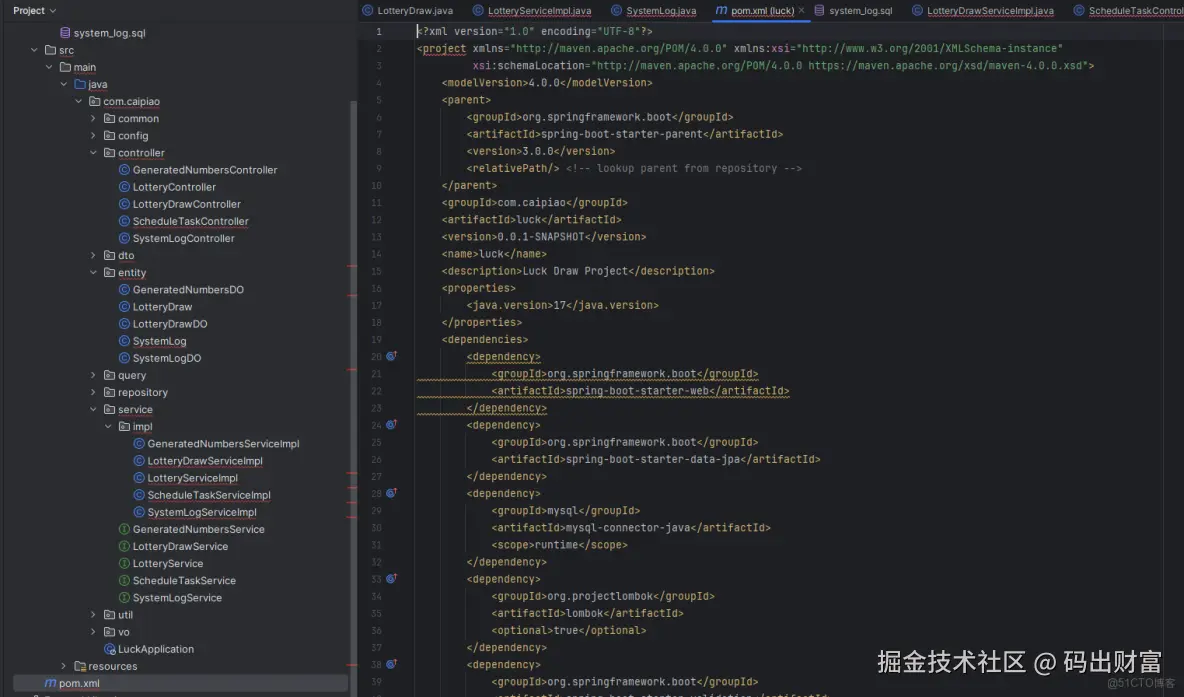Switch to LotteryDrawServiceImpl.java tab

coord(982,11)
